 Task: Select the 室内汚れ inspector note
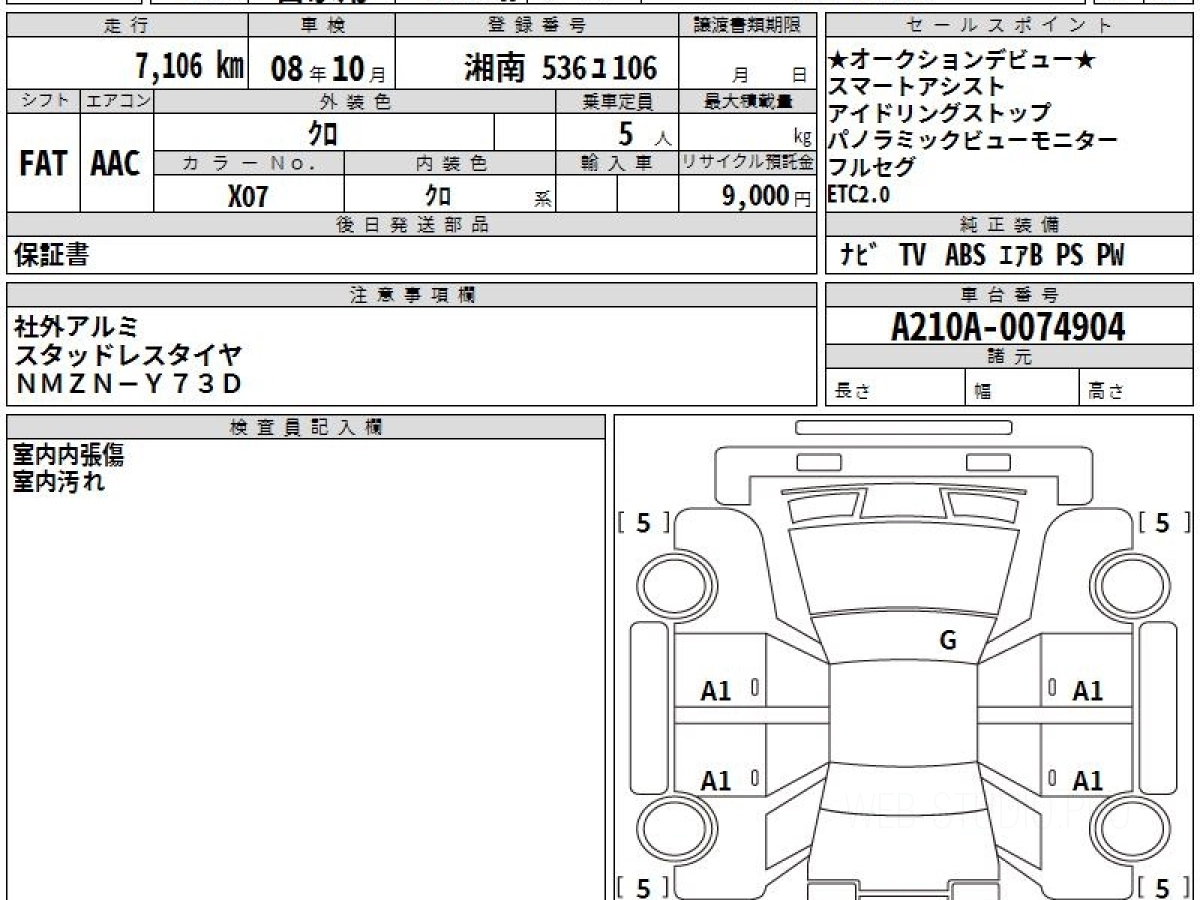point(59,482)
